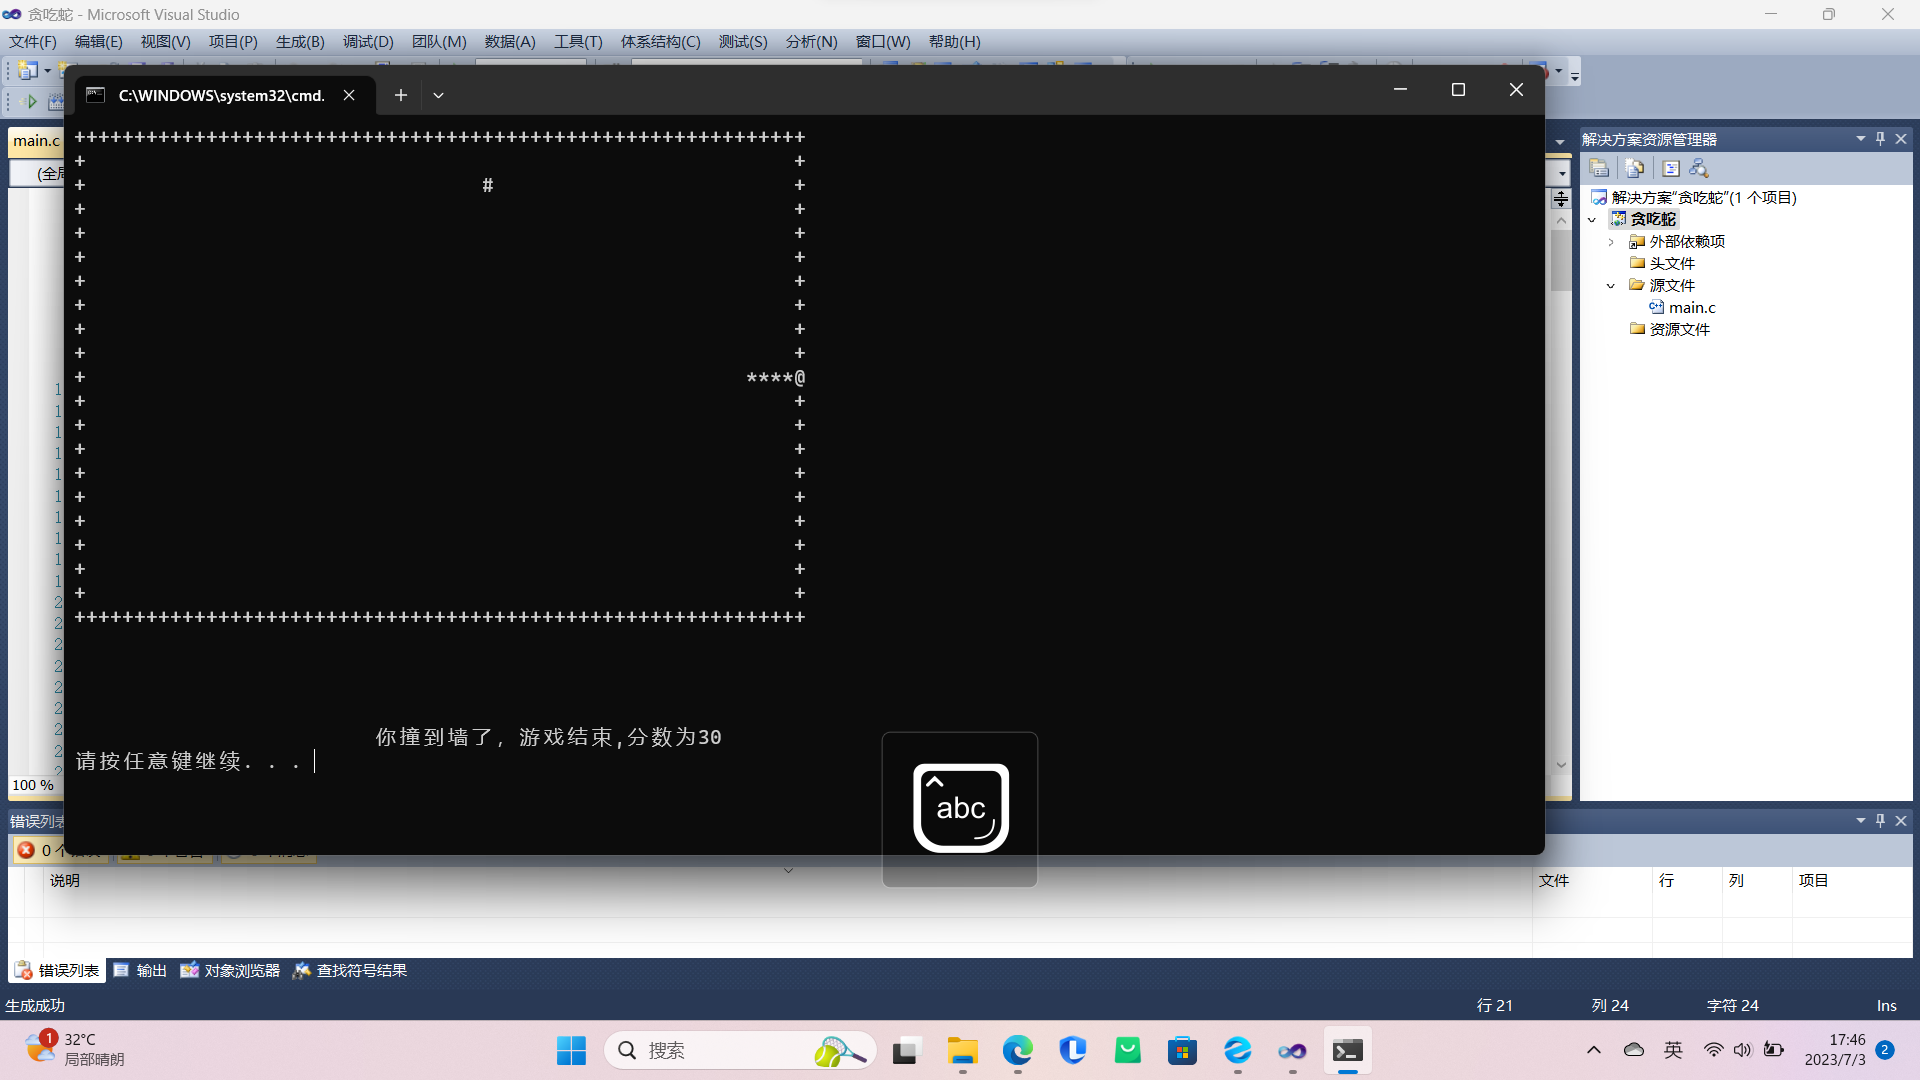
Task: Expand the 外部依赖项 folder
Action: [x=1611, y=242]
